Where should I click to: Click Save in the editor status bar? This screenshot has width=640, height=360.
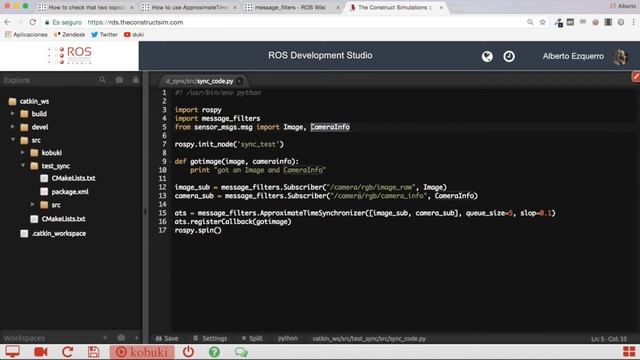point(167,338)
